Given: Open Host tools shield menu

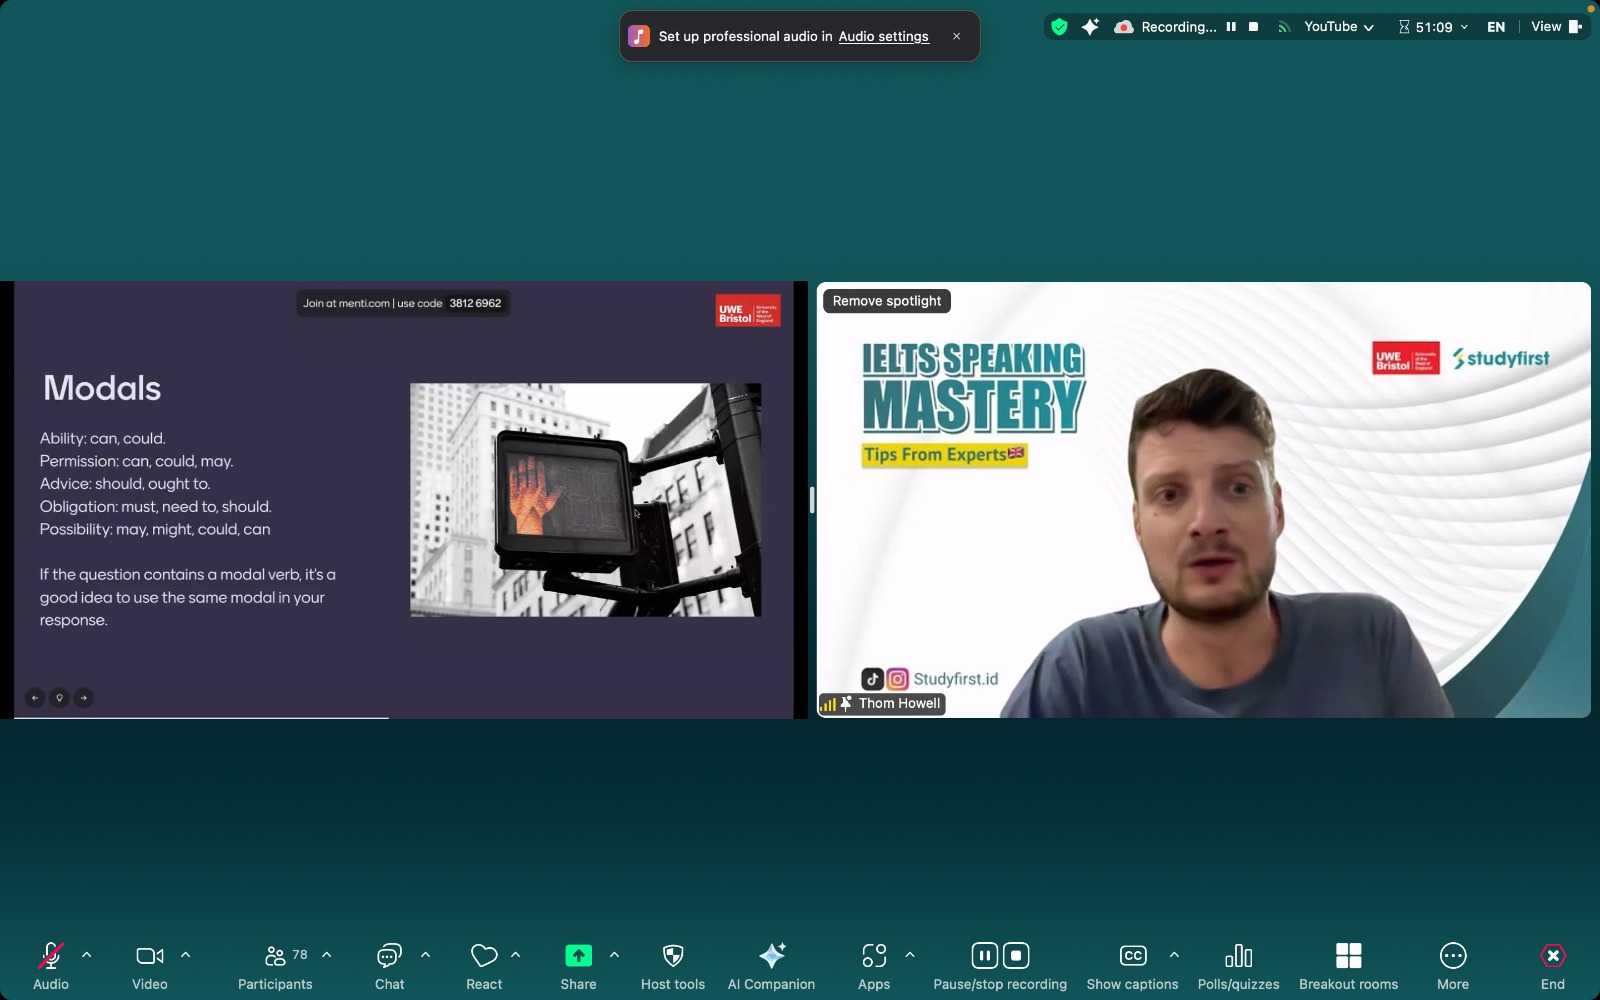Looking at the screenshot, I should [673, 965].
